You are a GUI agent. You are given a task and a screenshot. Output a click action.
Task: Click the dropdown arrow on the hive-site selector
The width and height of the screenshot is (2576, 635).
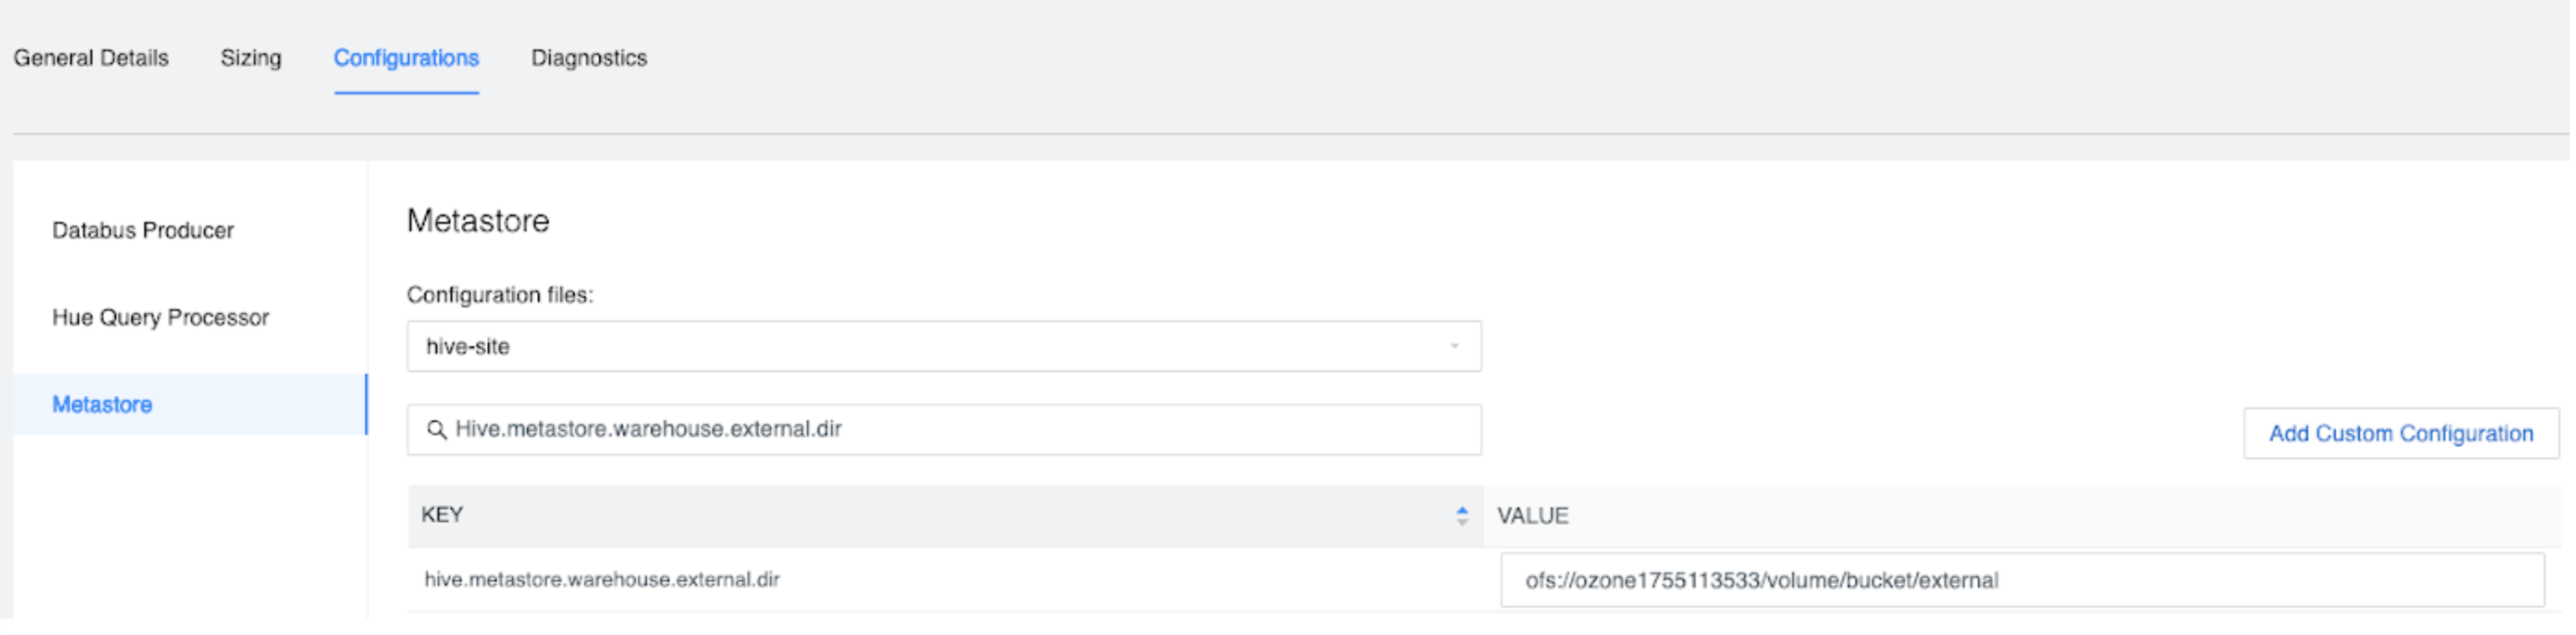coord(1456,346)
